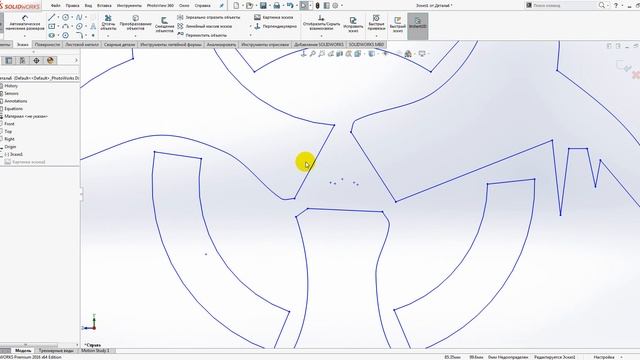The width and height of the screenshot is (640, 360).
Task: Open the Окно menu
Action: tap(184, 6)
